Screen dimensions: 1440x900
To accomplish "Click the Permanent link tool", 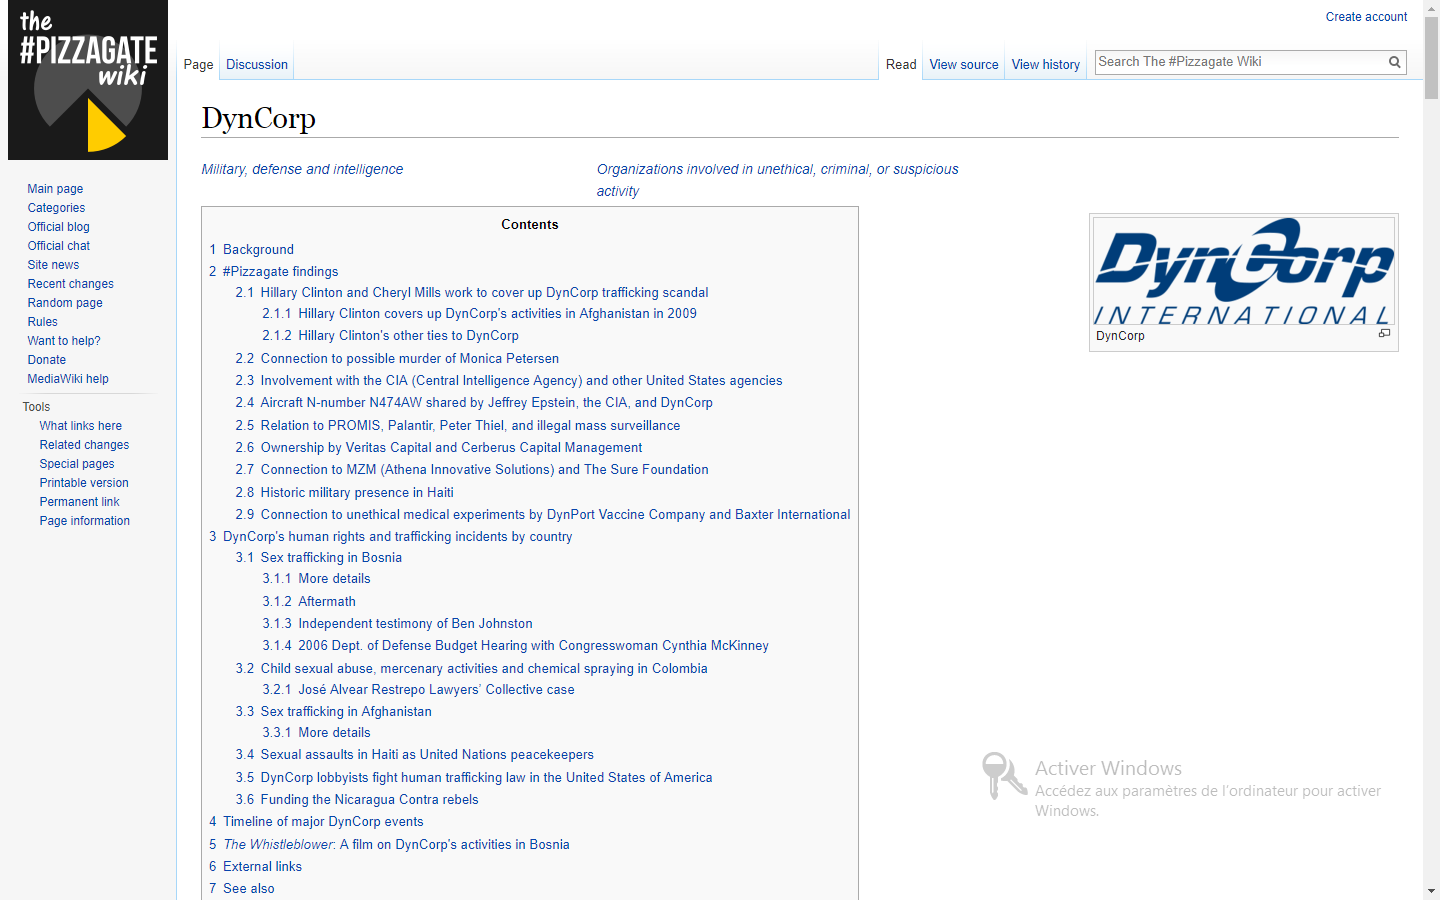I will (79, 502).
